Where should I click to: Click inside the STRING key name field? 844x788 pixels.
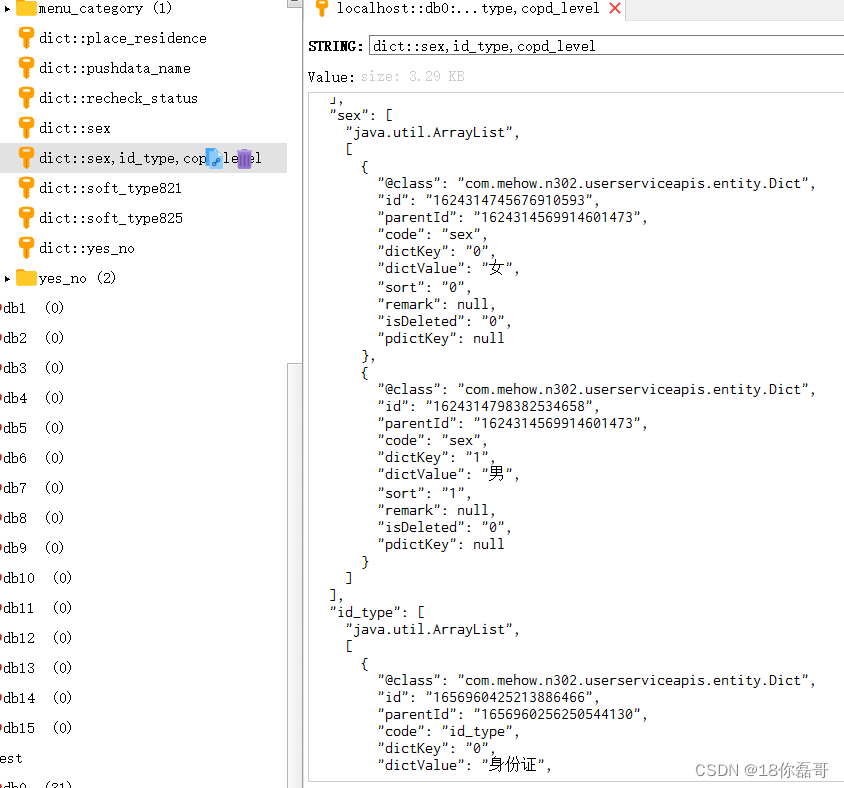[500, 45]
